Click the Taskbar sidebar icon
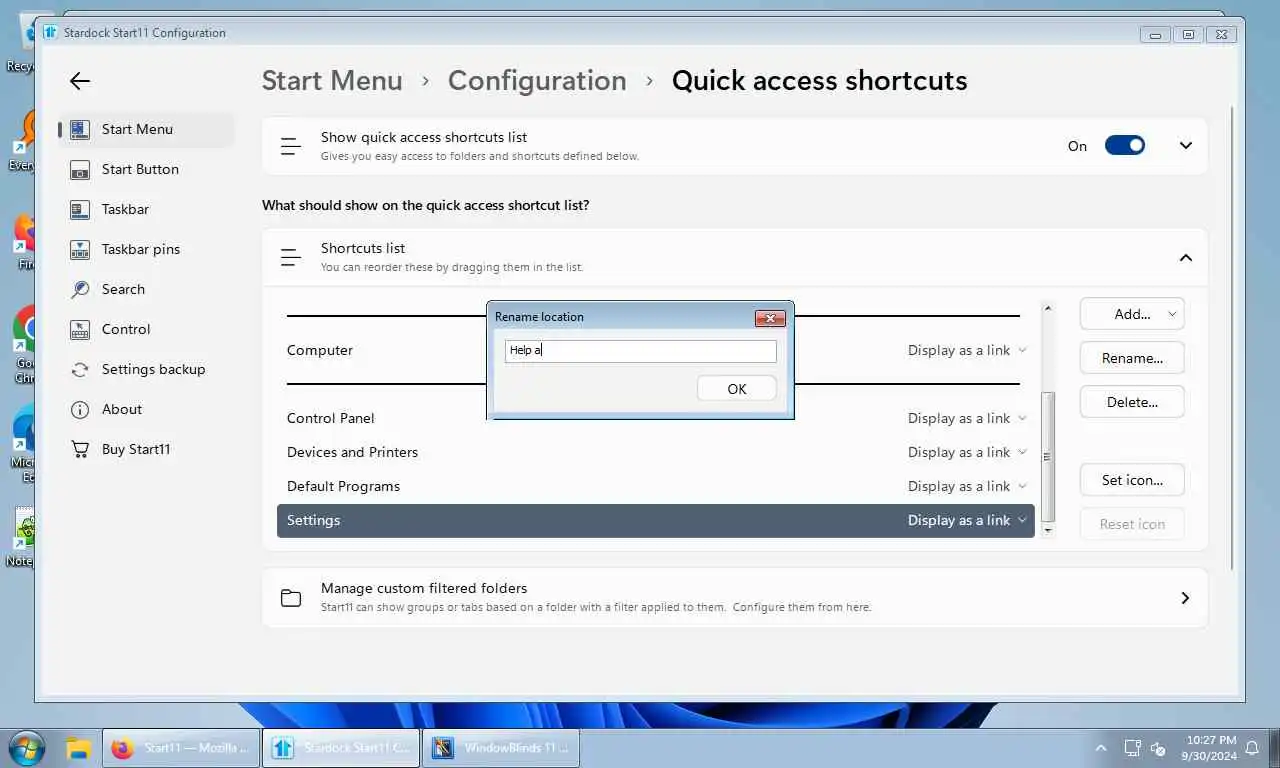1280x768 pixels. click(x=81, y=209)
